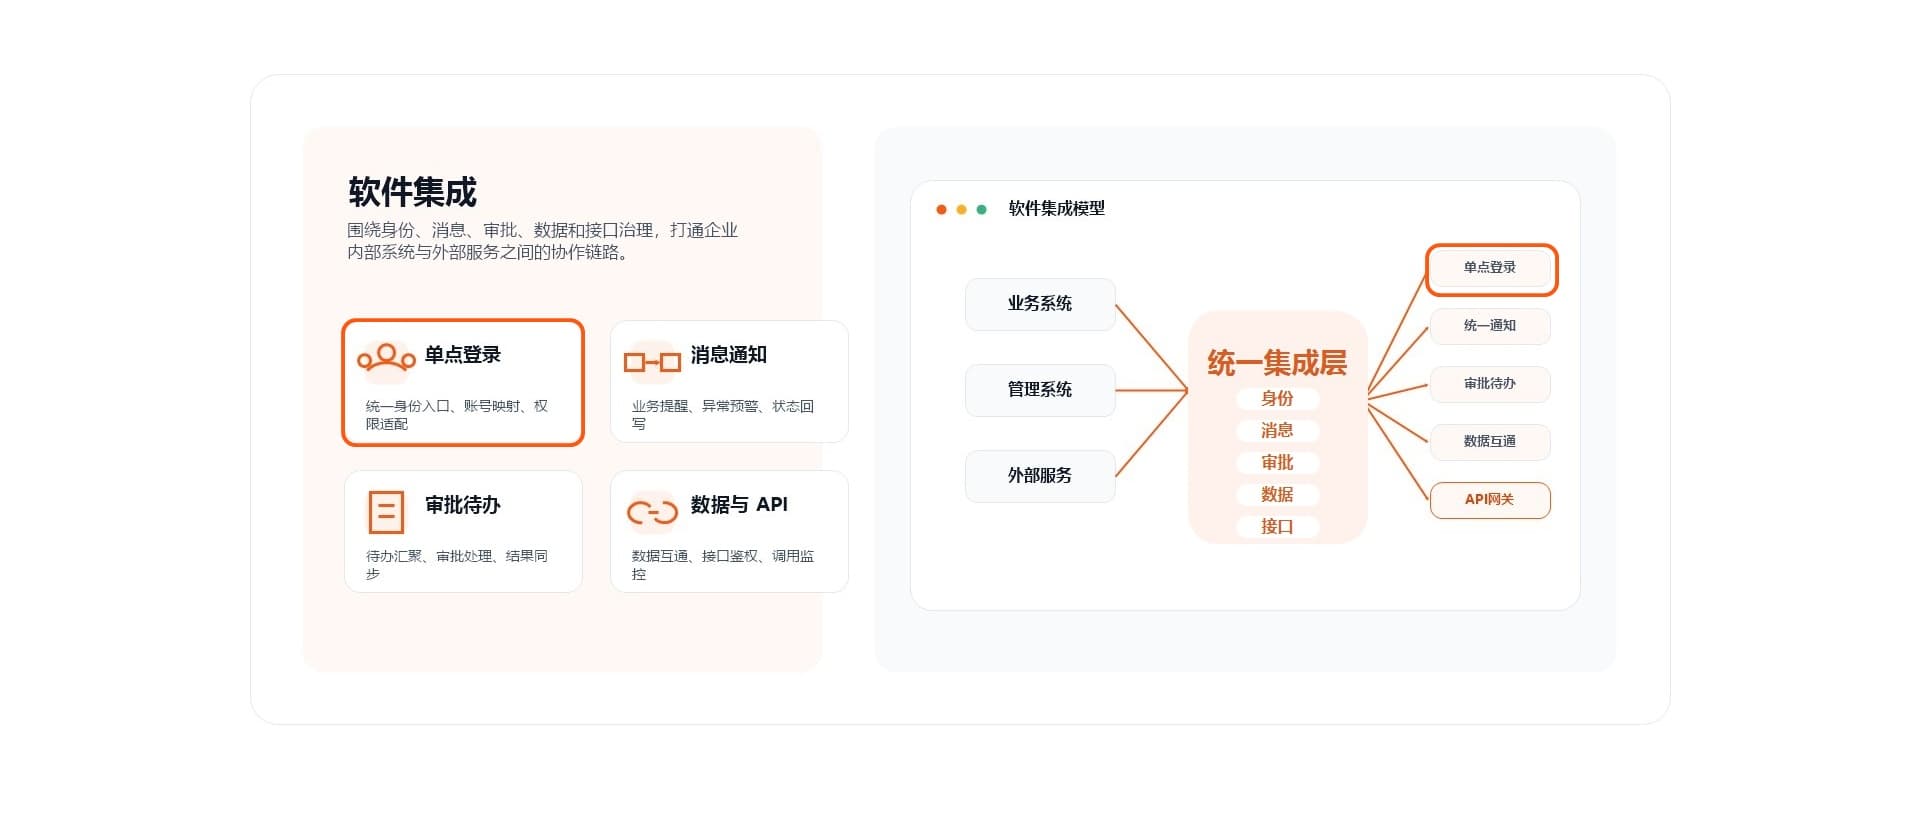
Task: Click the 数据与 API link icon
Action: click(652, 512)
